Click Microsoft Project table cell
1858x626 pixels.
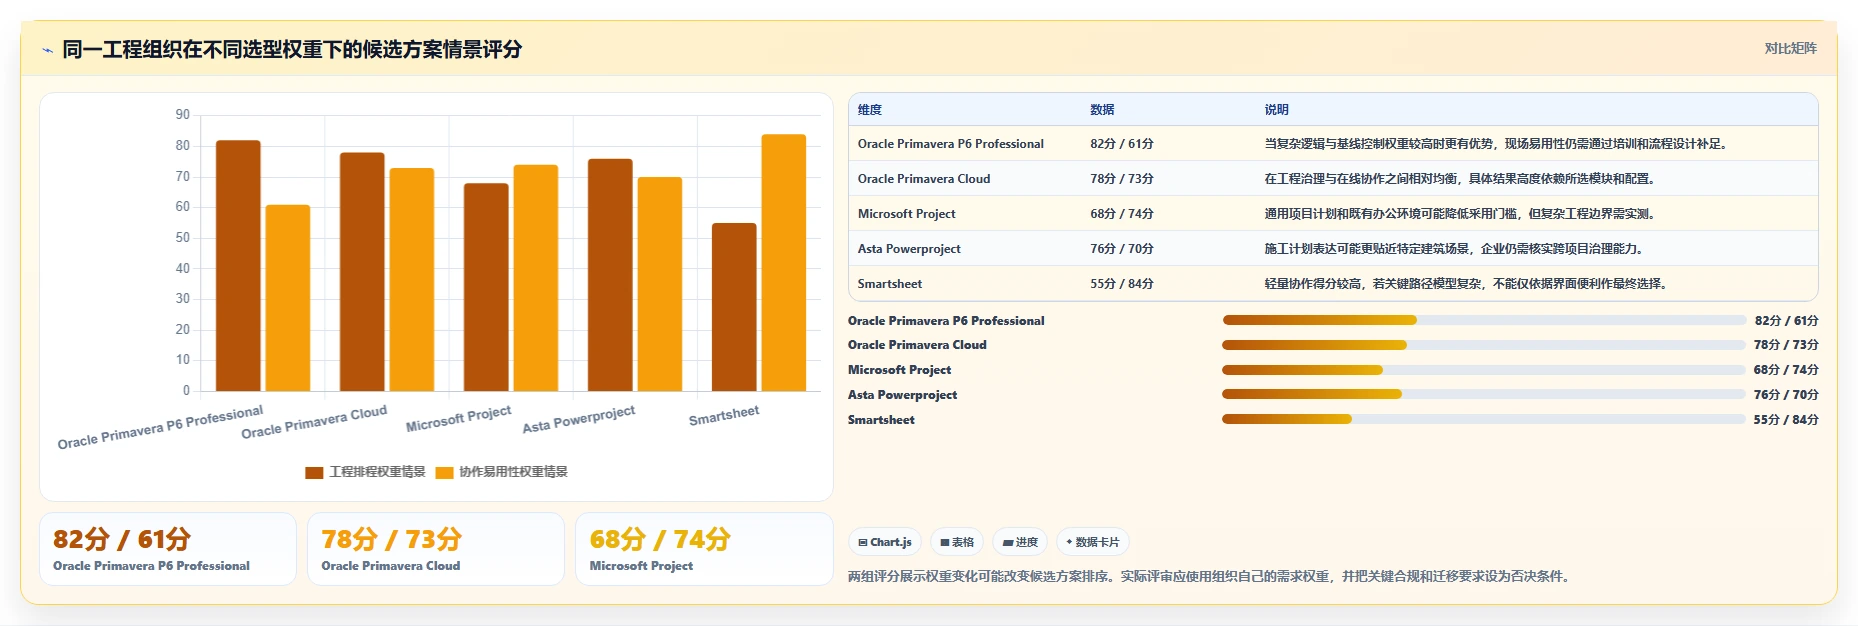pos(906,214)
